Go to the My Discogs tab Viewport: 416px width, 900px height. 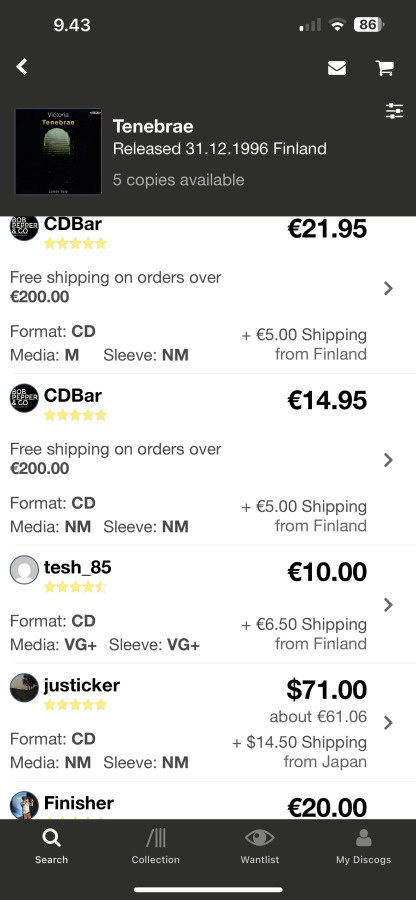click(363, 846)
